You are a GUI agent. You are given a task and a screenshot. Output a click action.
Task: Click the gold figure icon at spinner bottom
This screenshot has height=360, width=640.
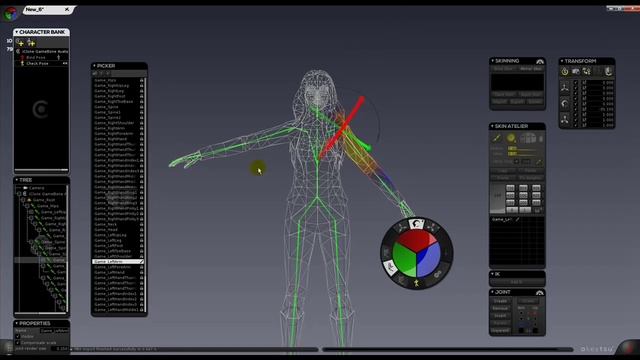click(416, 282)
